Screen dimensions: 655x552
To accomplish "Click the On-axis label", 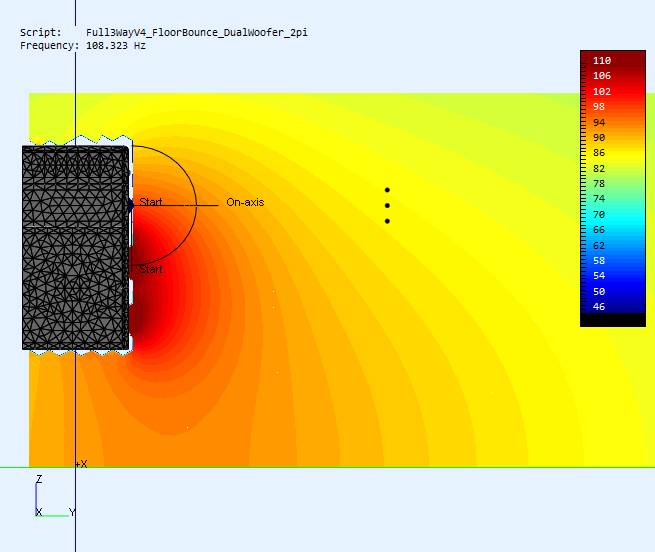I will [x=245, y=202].
